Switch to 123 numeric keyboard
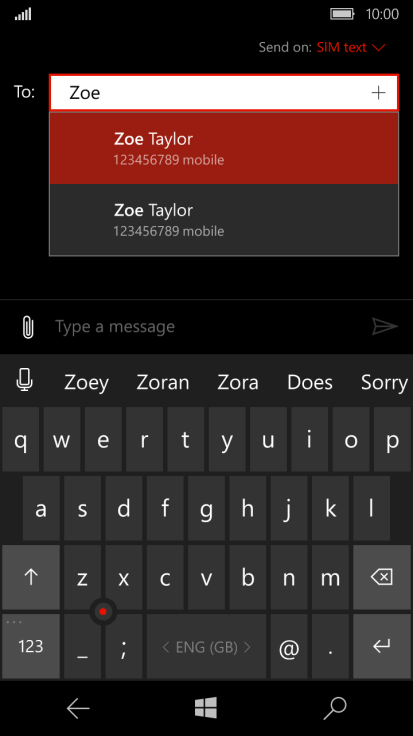The width and height of the screenshot is (413, 736). (31, 646)
